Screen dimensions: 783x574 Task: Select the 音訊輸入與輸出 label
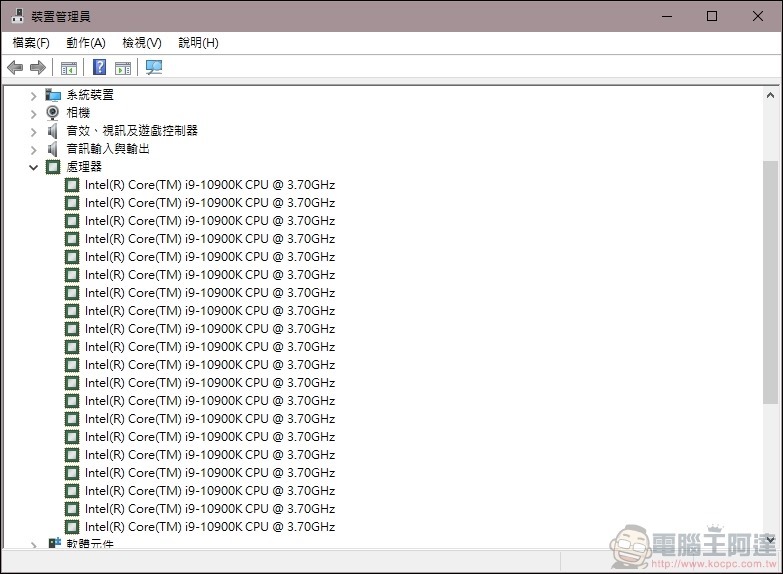(x=108, y=149)
